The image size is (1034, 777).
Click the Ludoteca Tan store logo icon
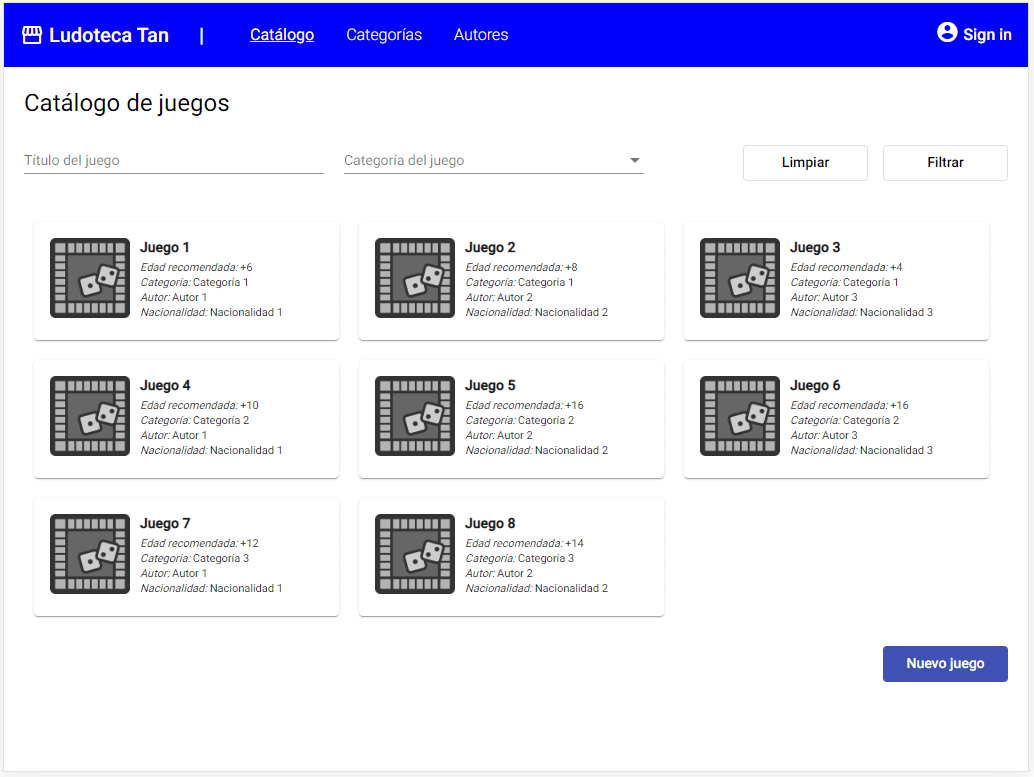[x=33, y=33]
